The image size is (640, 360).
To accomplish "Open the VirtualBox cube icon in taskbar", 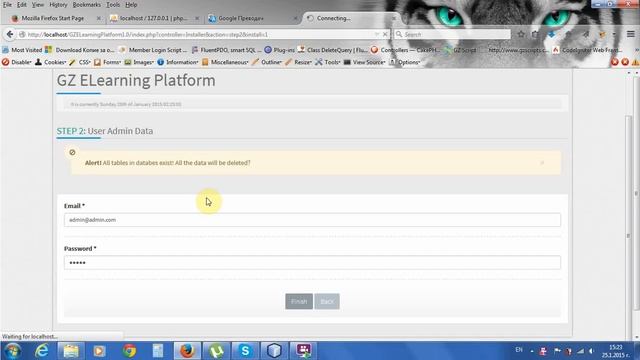I will click(274, 351).
